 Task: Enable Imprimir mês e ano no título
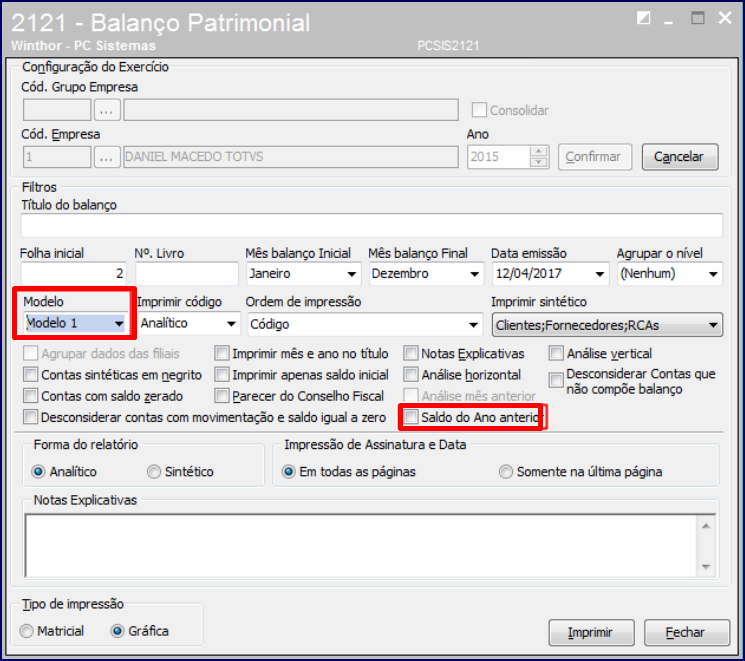(x=222, y=353)
